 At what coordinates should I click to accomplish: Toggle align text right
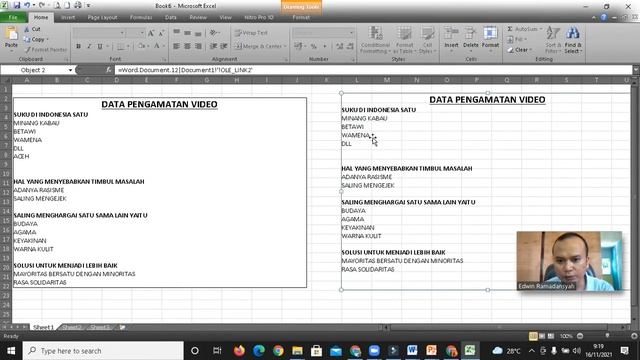[x=198, y=46]
